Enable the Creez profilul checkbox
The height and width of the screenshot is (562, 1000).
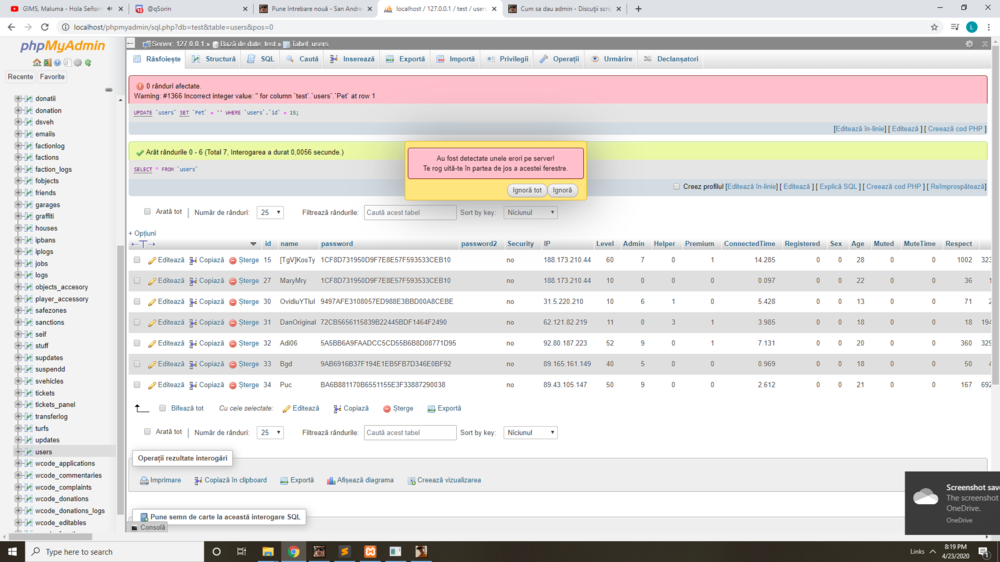pyautogui.click(x=677, y=187)
